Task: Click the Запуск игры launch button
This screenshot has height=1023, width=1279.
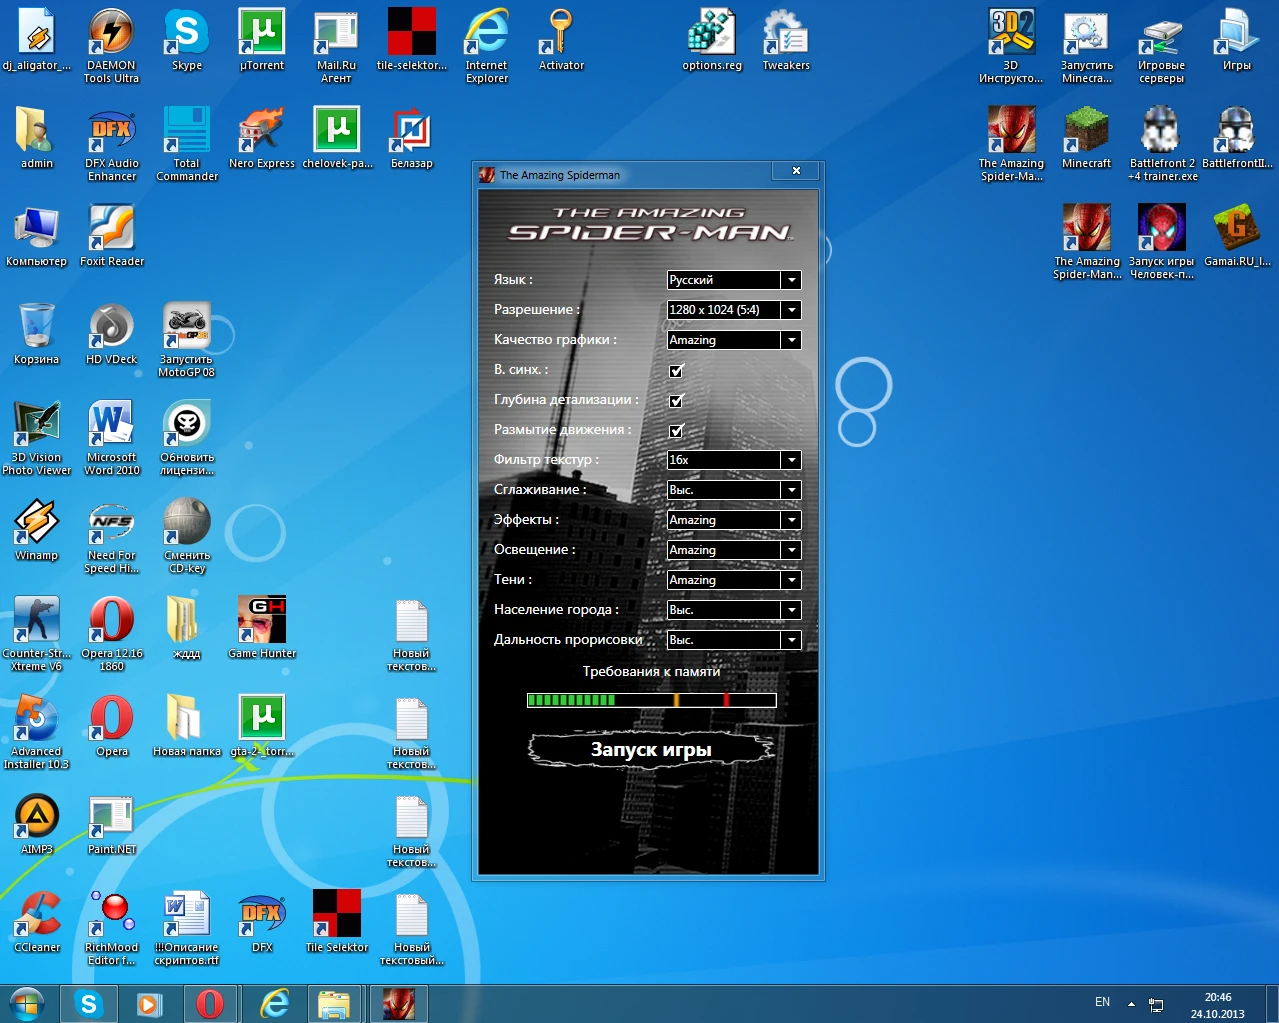Action: tap(651, 750)
